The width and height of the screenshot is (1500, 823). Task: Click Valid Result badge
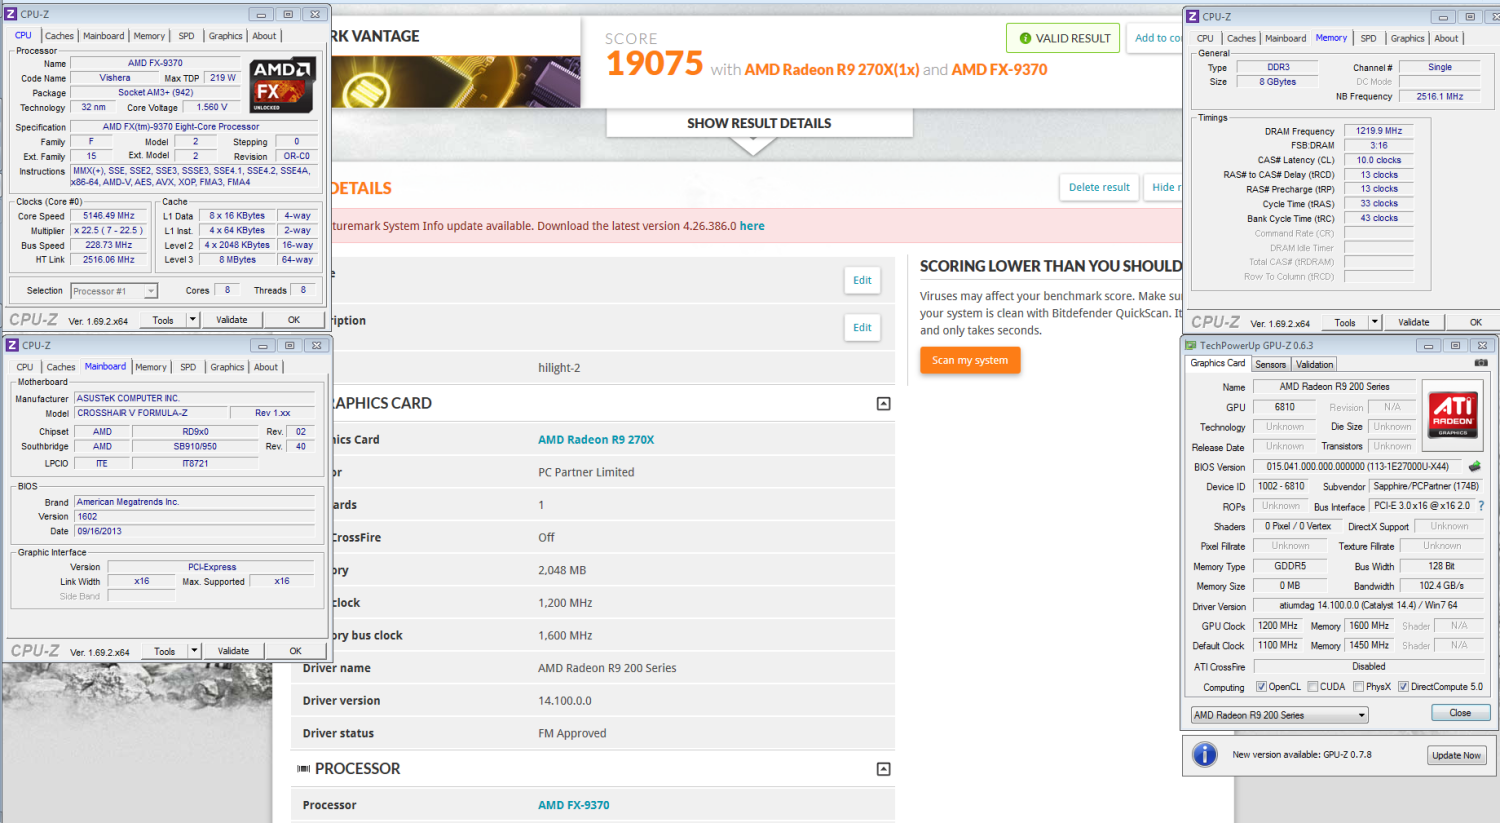tap(1063, 38)
